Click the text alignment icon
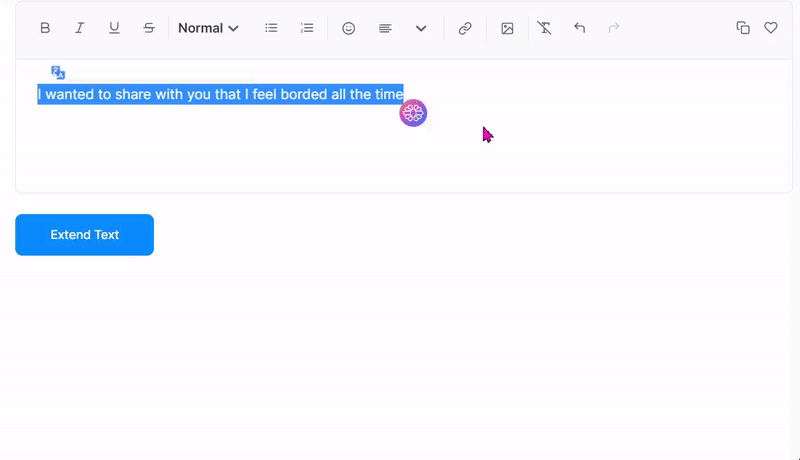The image size is (800, 460). pos(385,28)
